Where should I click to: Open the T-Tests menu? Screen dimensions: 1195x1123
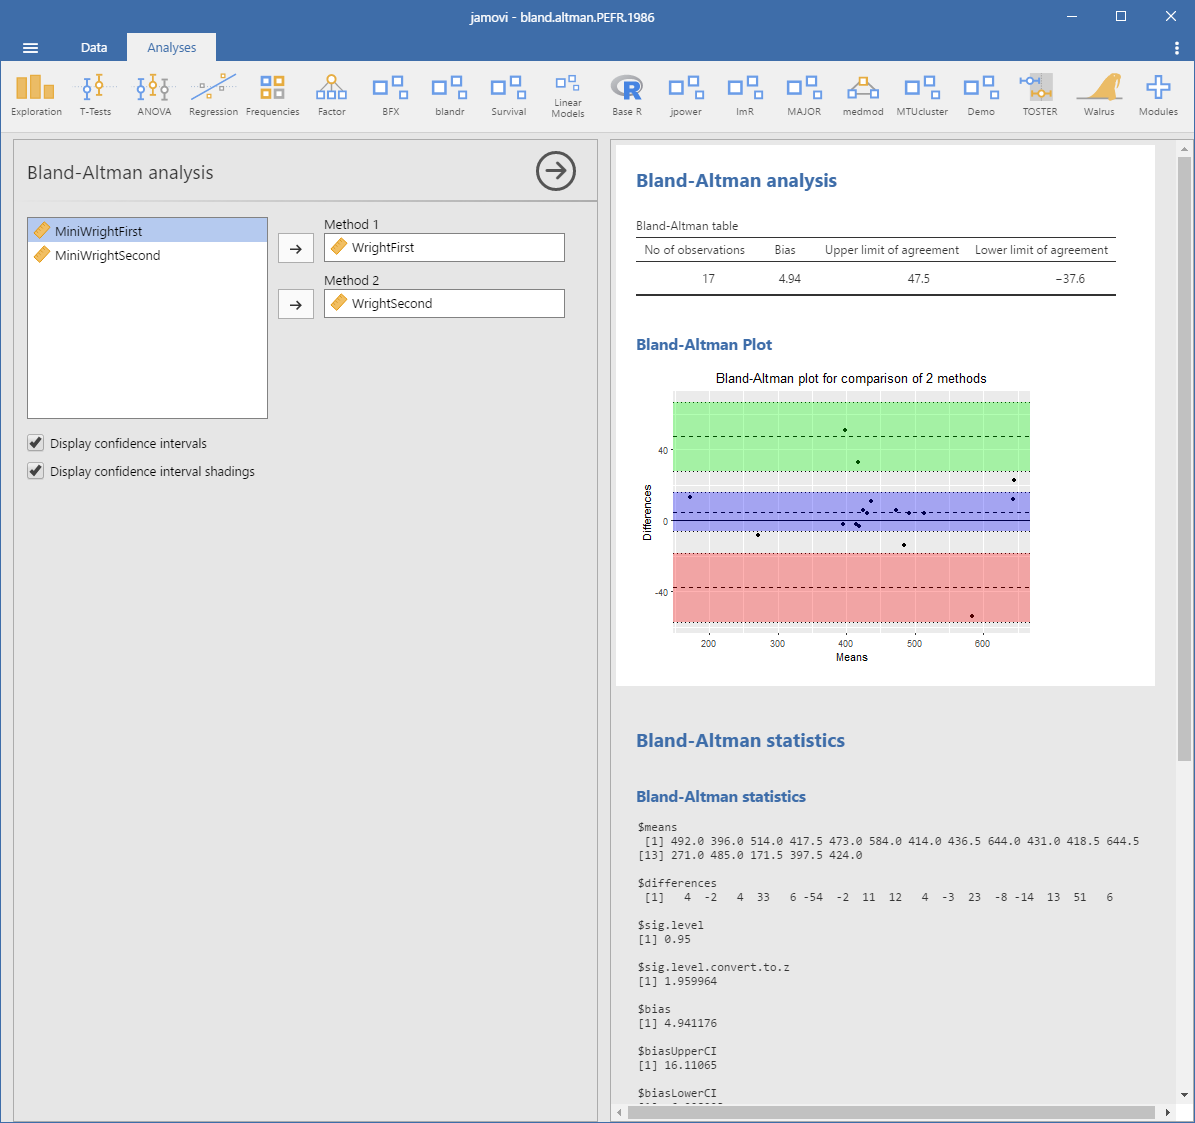pos(95,95)
